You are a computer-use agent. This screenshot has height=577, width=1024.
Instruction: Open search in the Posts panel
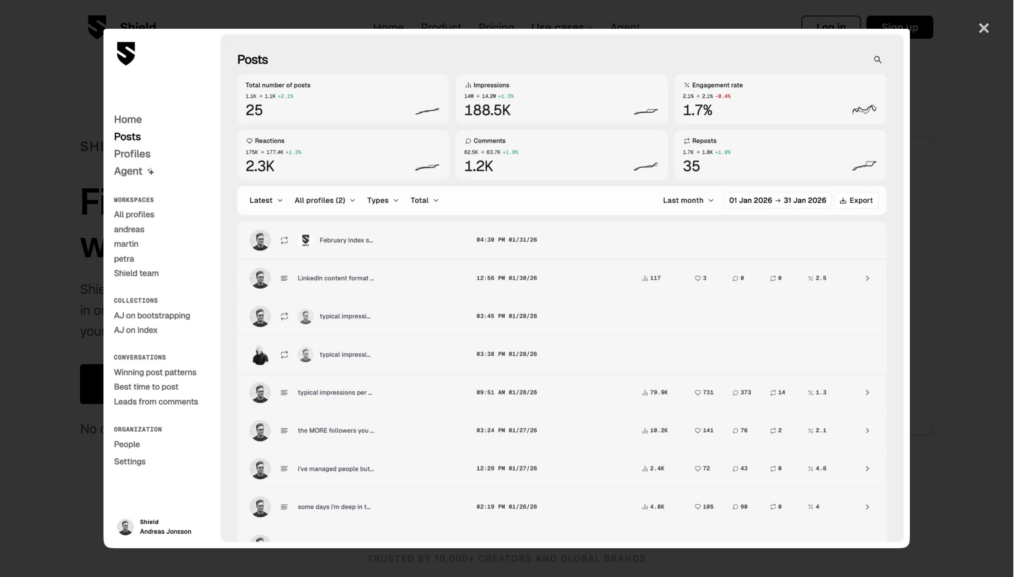[877, 59]
